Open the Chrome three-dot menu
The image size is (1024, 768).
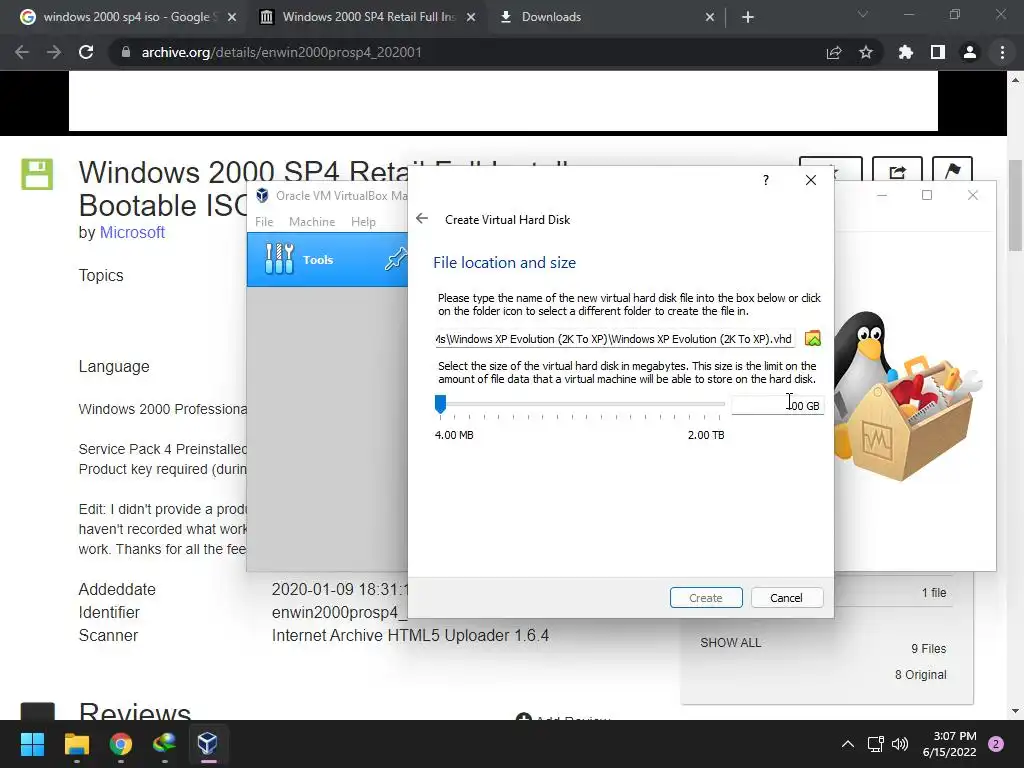click(1002, 52)
